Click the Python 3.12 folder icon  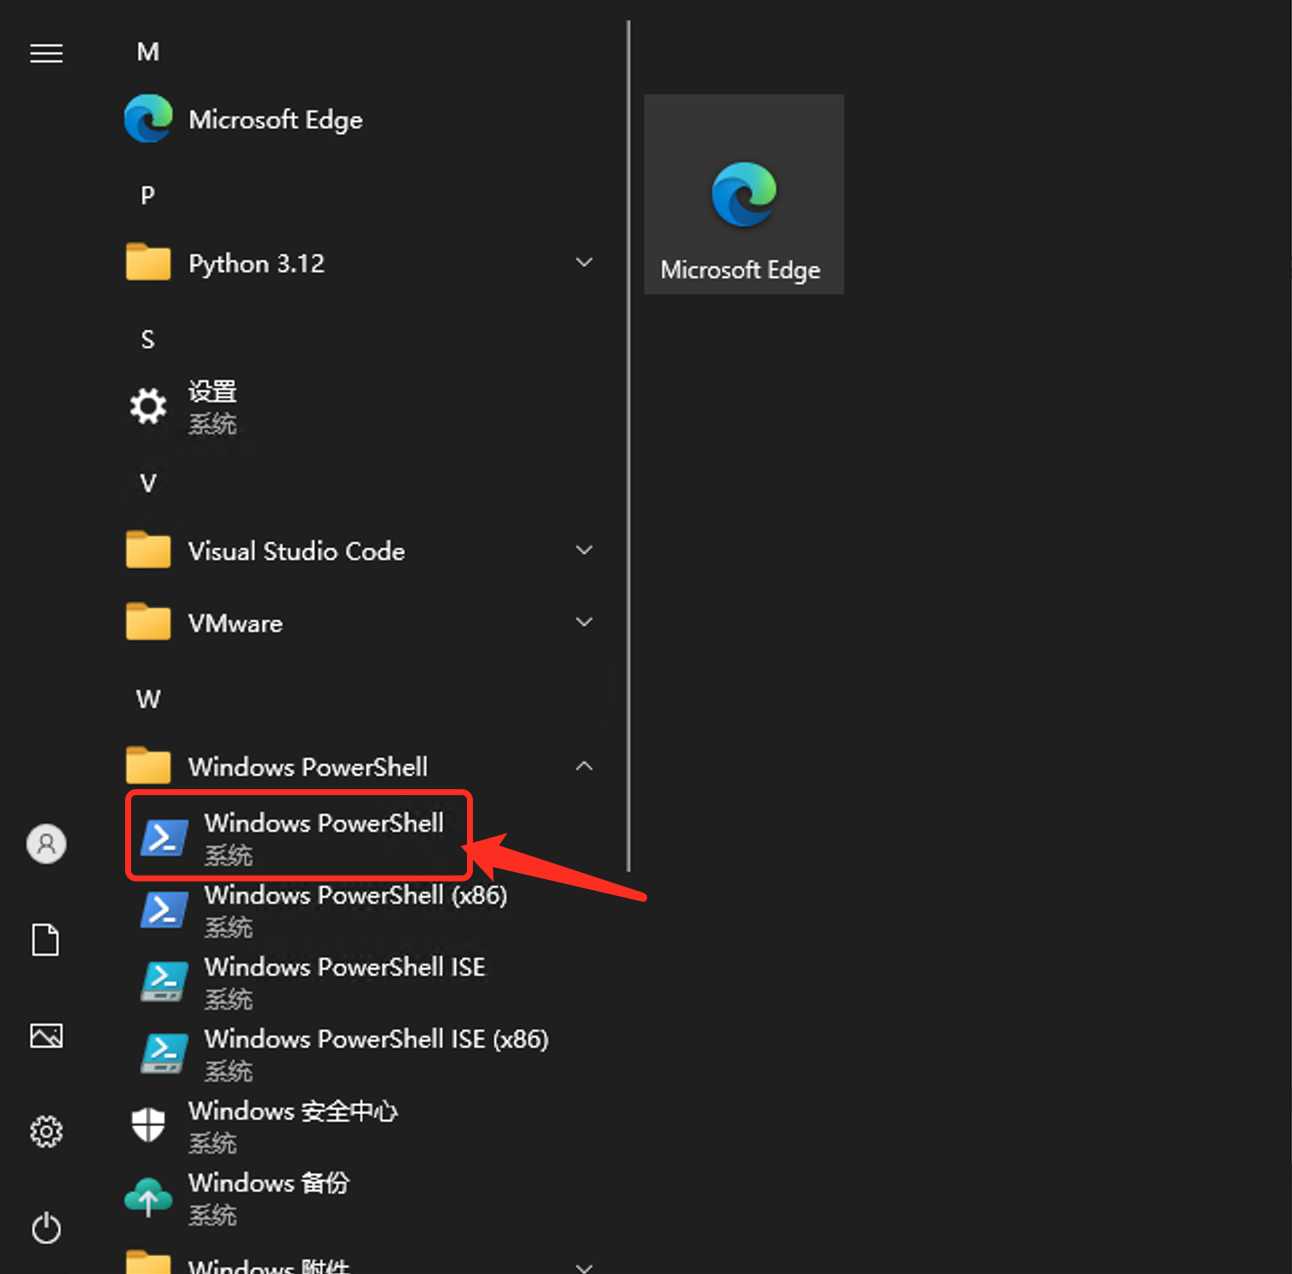pyautogui.click(x=148, y=263)
